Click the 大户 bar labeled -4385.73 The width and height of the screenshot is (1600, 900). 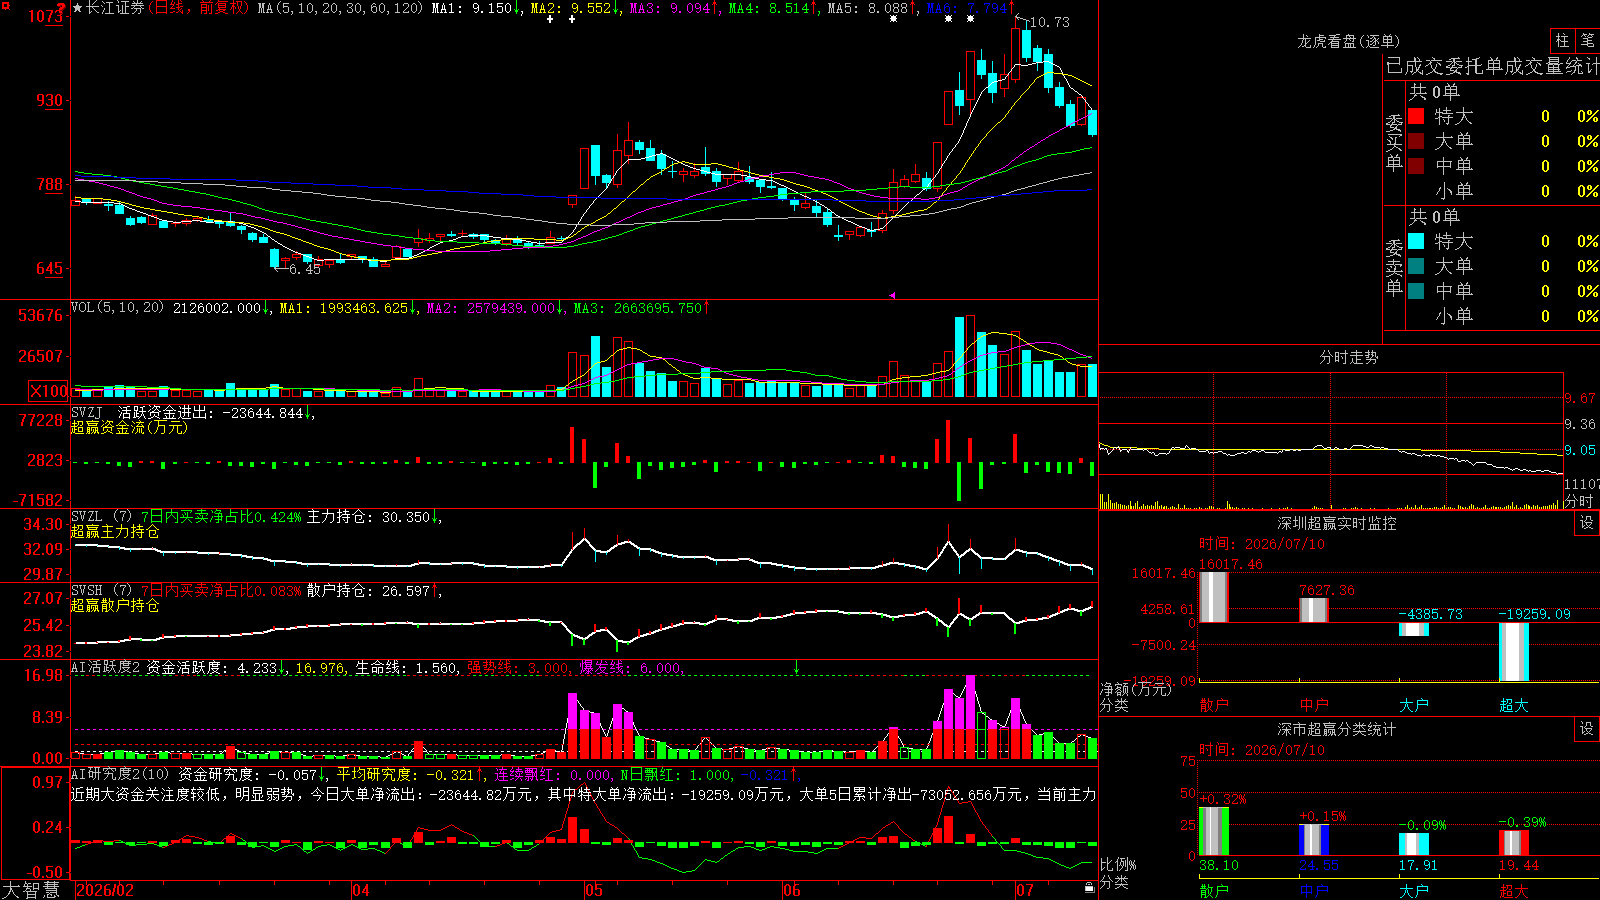(1413, 629)
